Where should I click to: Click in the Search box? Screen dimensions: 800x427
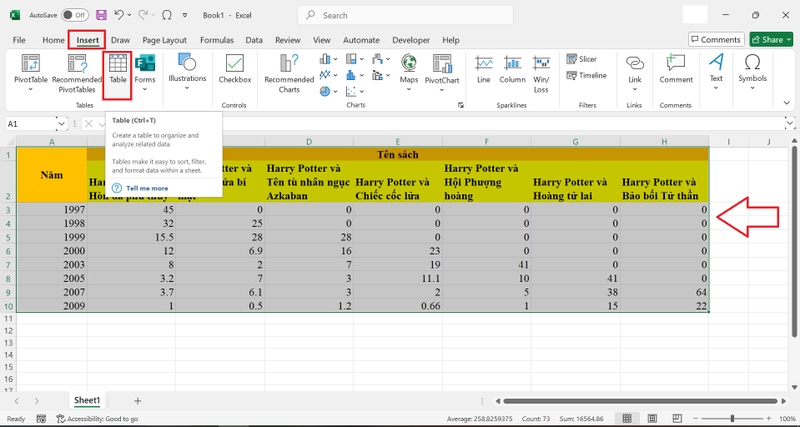click(x=405, y=15)
